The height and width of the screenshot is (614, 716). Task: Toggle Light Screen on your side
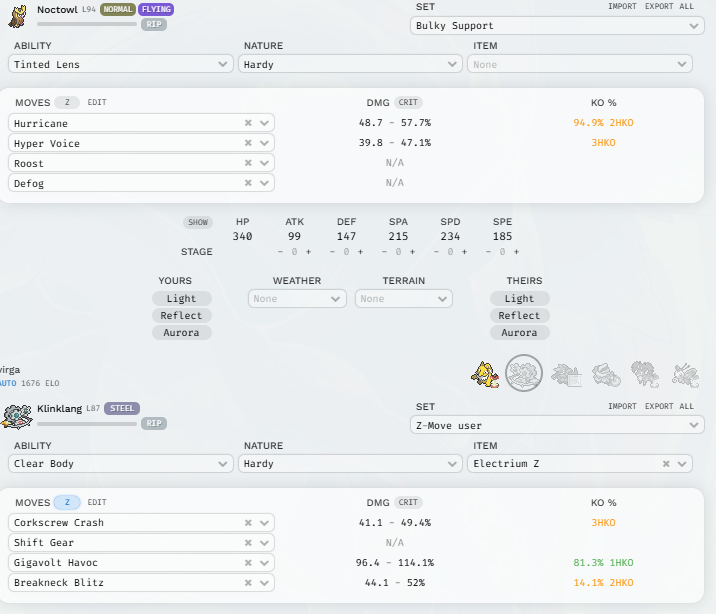pos(181,299)
